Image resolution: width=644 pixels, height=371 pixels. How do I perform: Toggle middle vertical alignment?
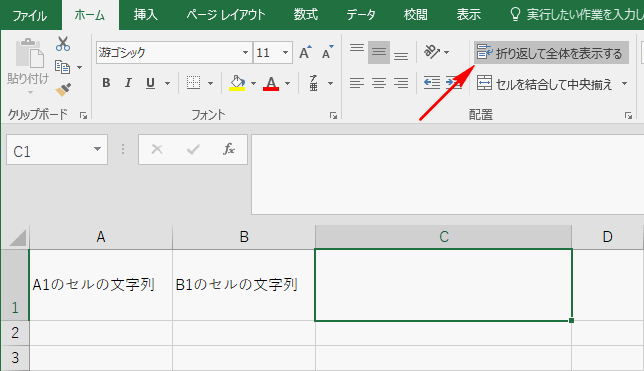click(379, 52)
